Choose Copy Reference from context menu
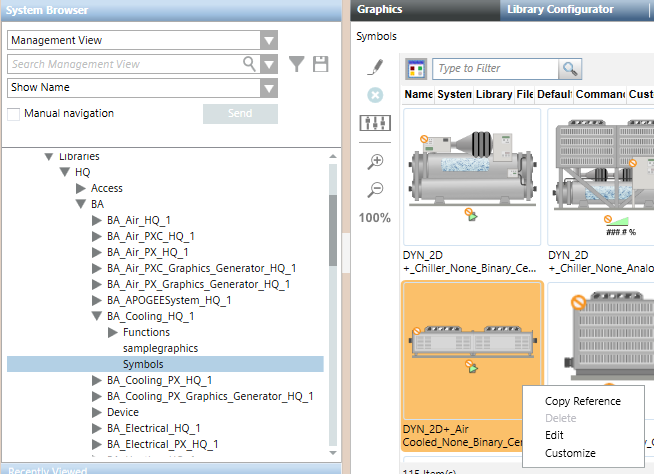Image resolution: width=654 pixels, height=474 pixels. click(582, 401)
